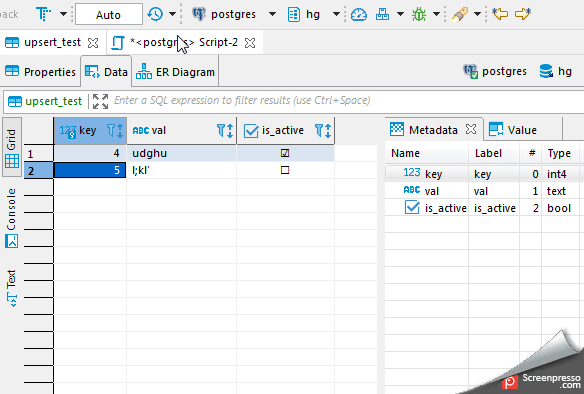
Task: Click the navigate back arrow icon
Action: point(500,14)
